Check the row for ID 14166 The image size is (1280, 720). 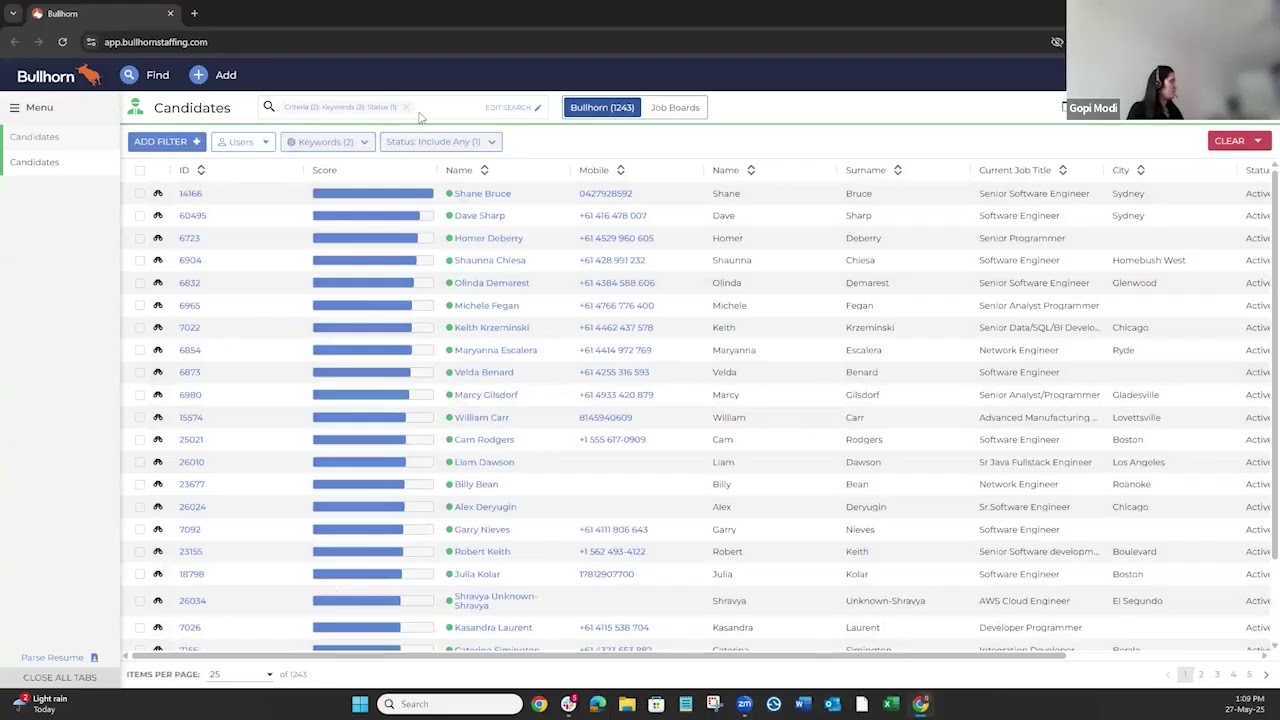tap(140, 193)
